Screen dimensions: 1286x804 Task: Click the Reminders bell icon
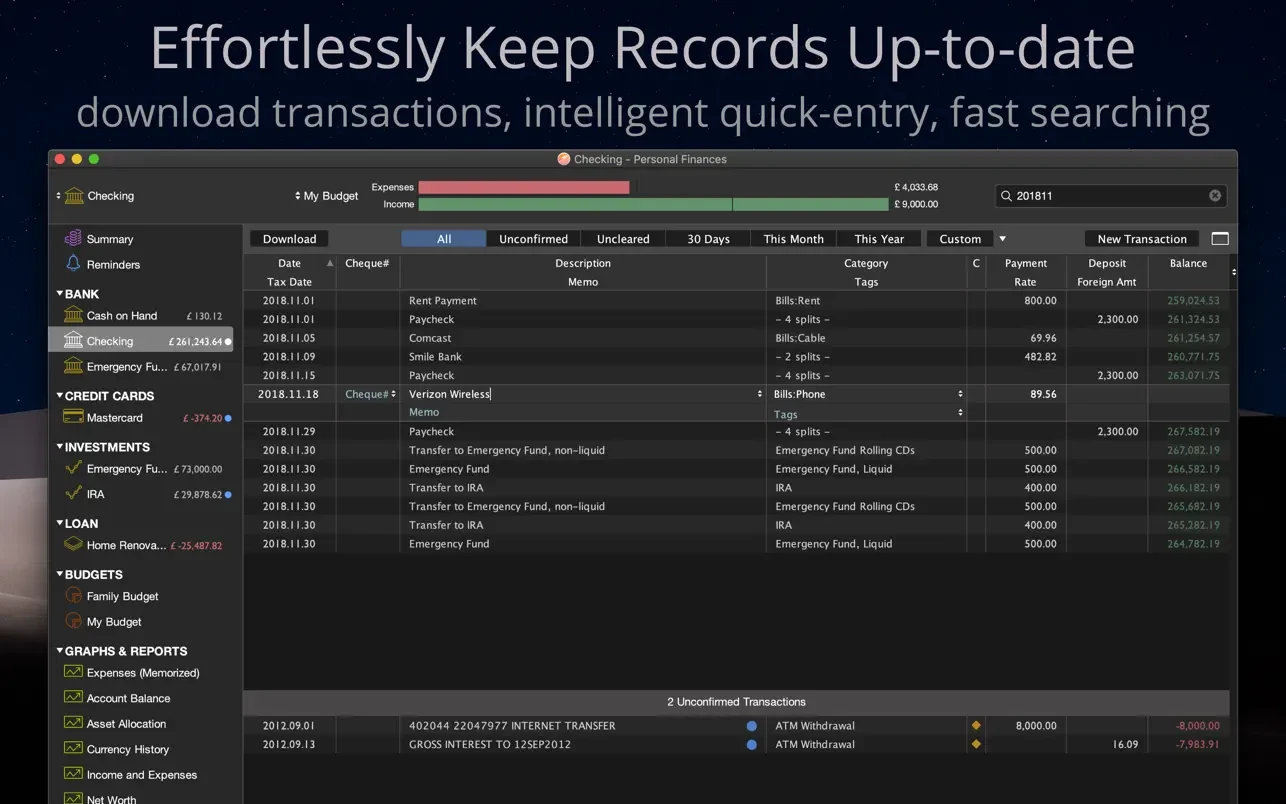tap(73, 264)
